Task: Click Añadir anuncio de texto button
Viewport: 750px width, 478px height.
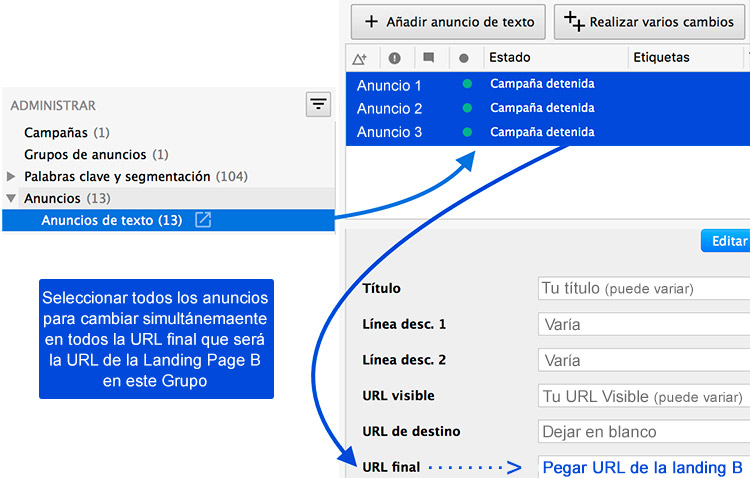Action: [x=448, y=22]
